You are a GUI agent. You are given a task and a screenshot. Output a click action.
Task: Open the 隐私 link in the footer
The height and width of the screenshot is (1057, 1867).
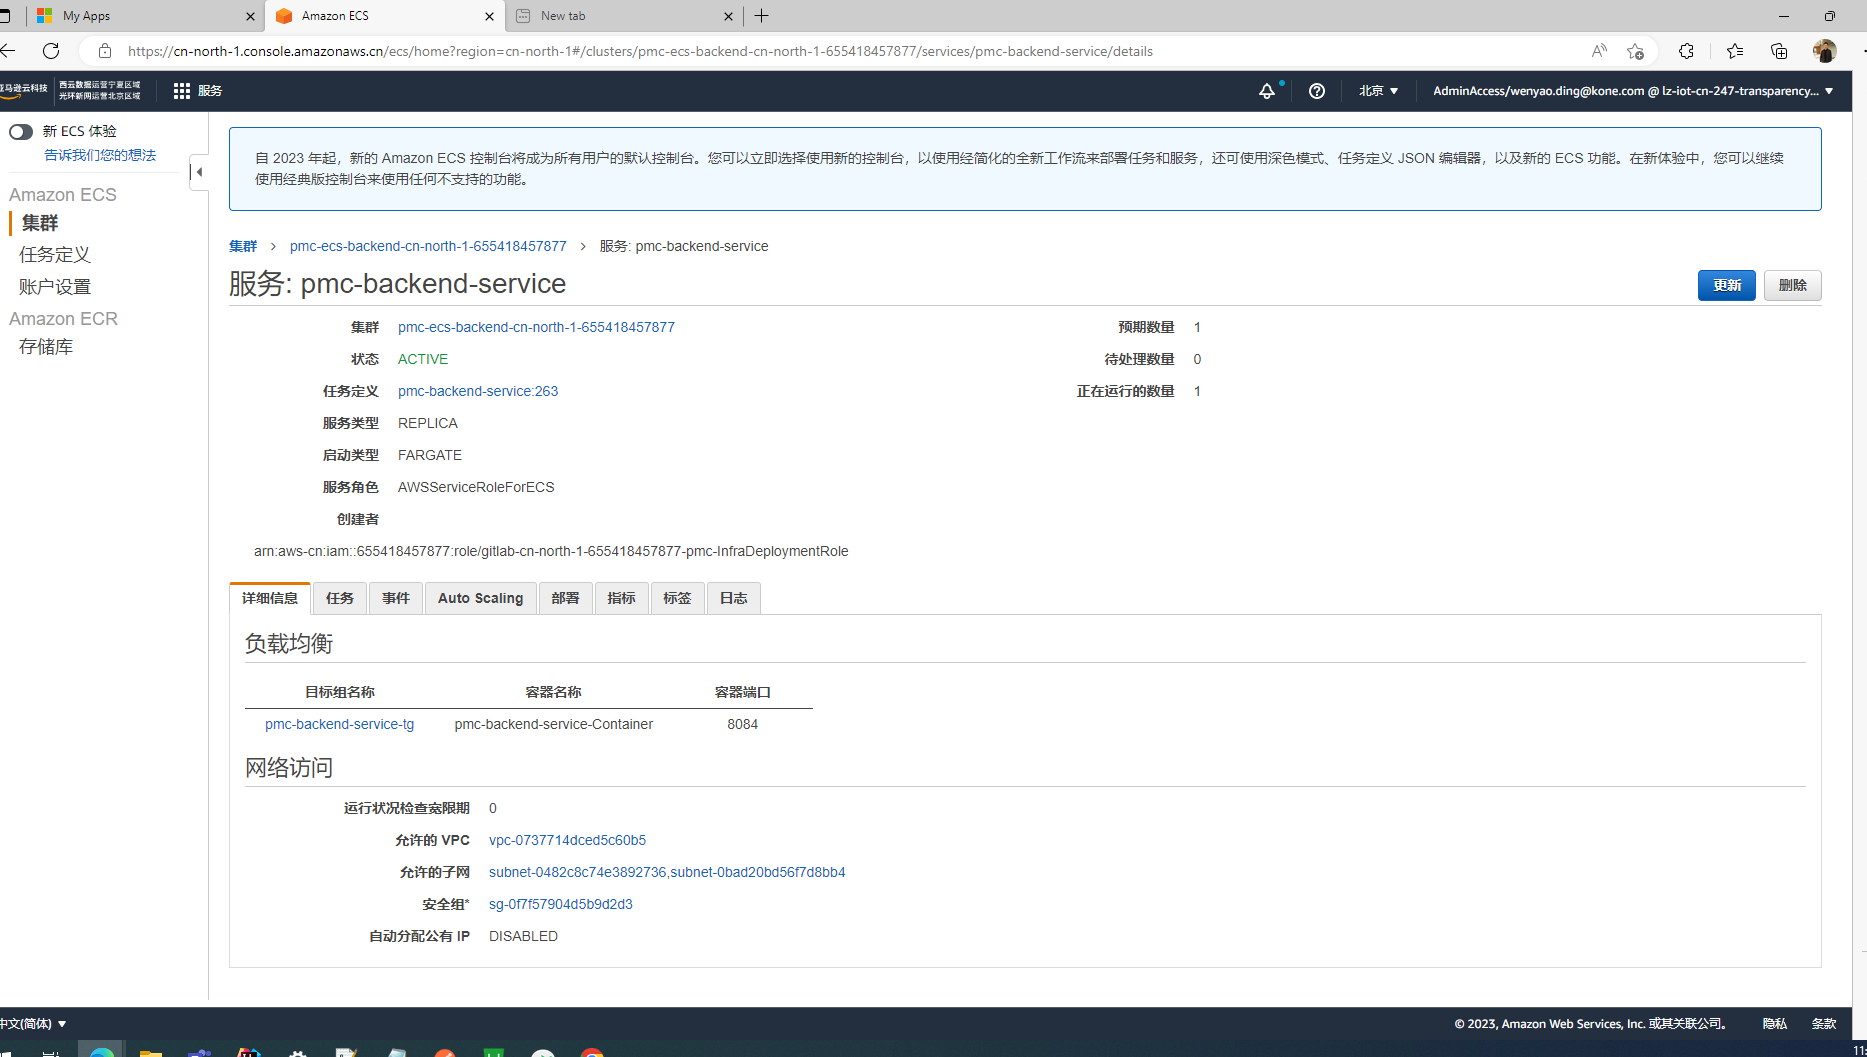[1775, 1024]
